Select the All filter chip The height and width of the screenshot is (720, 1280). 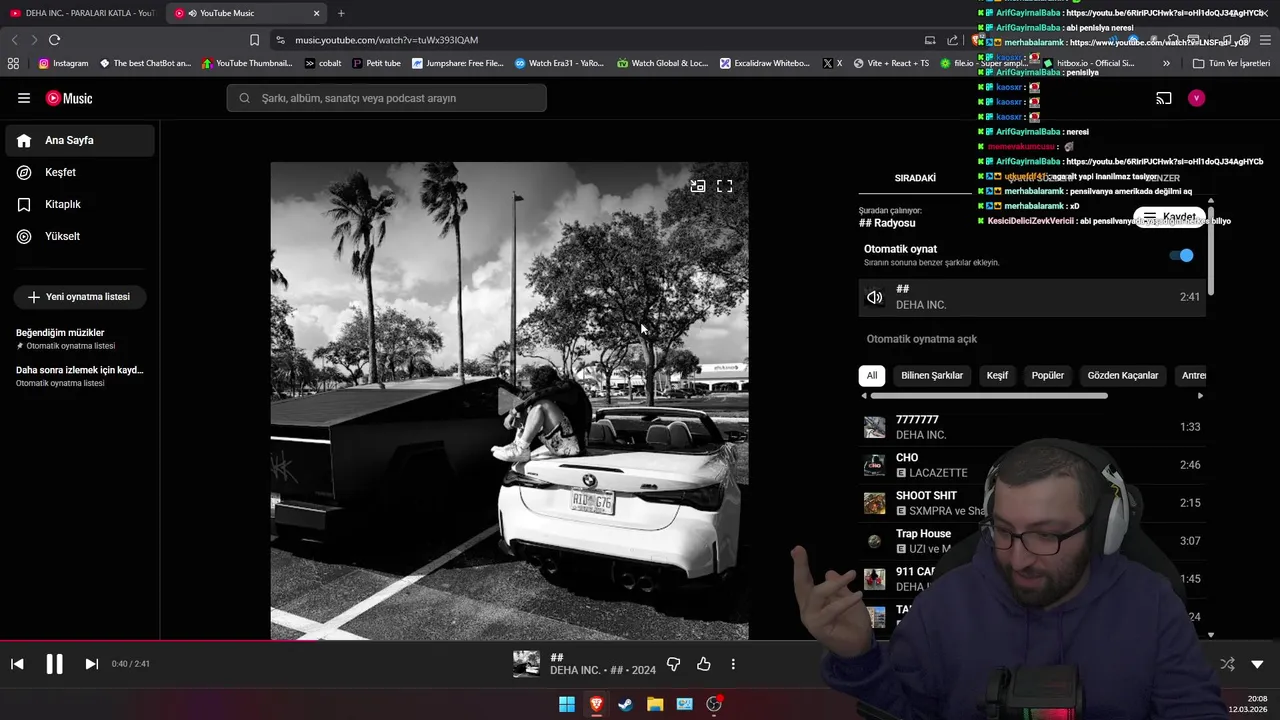(x=872, y=375)
